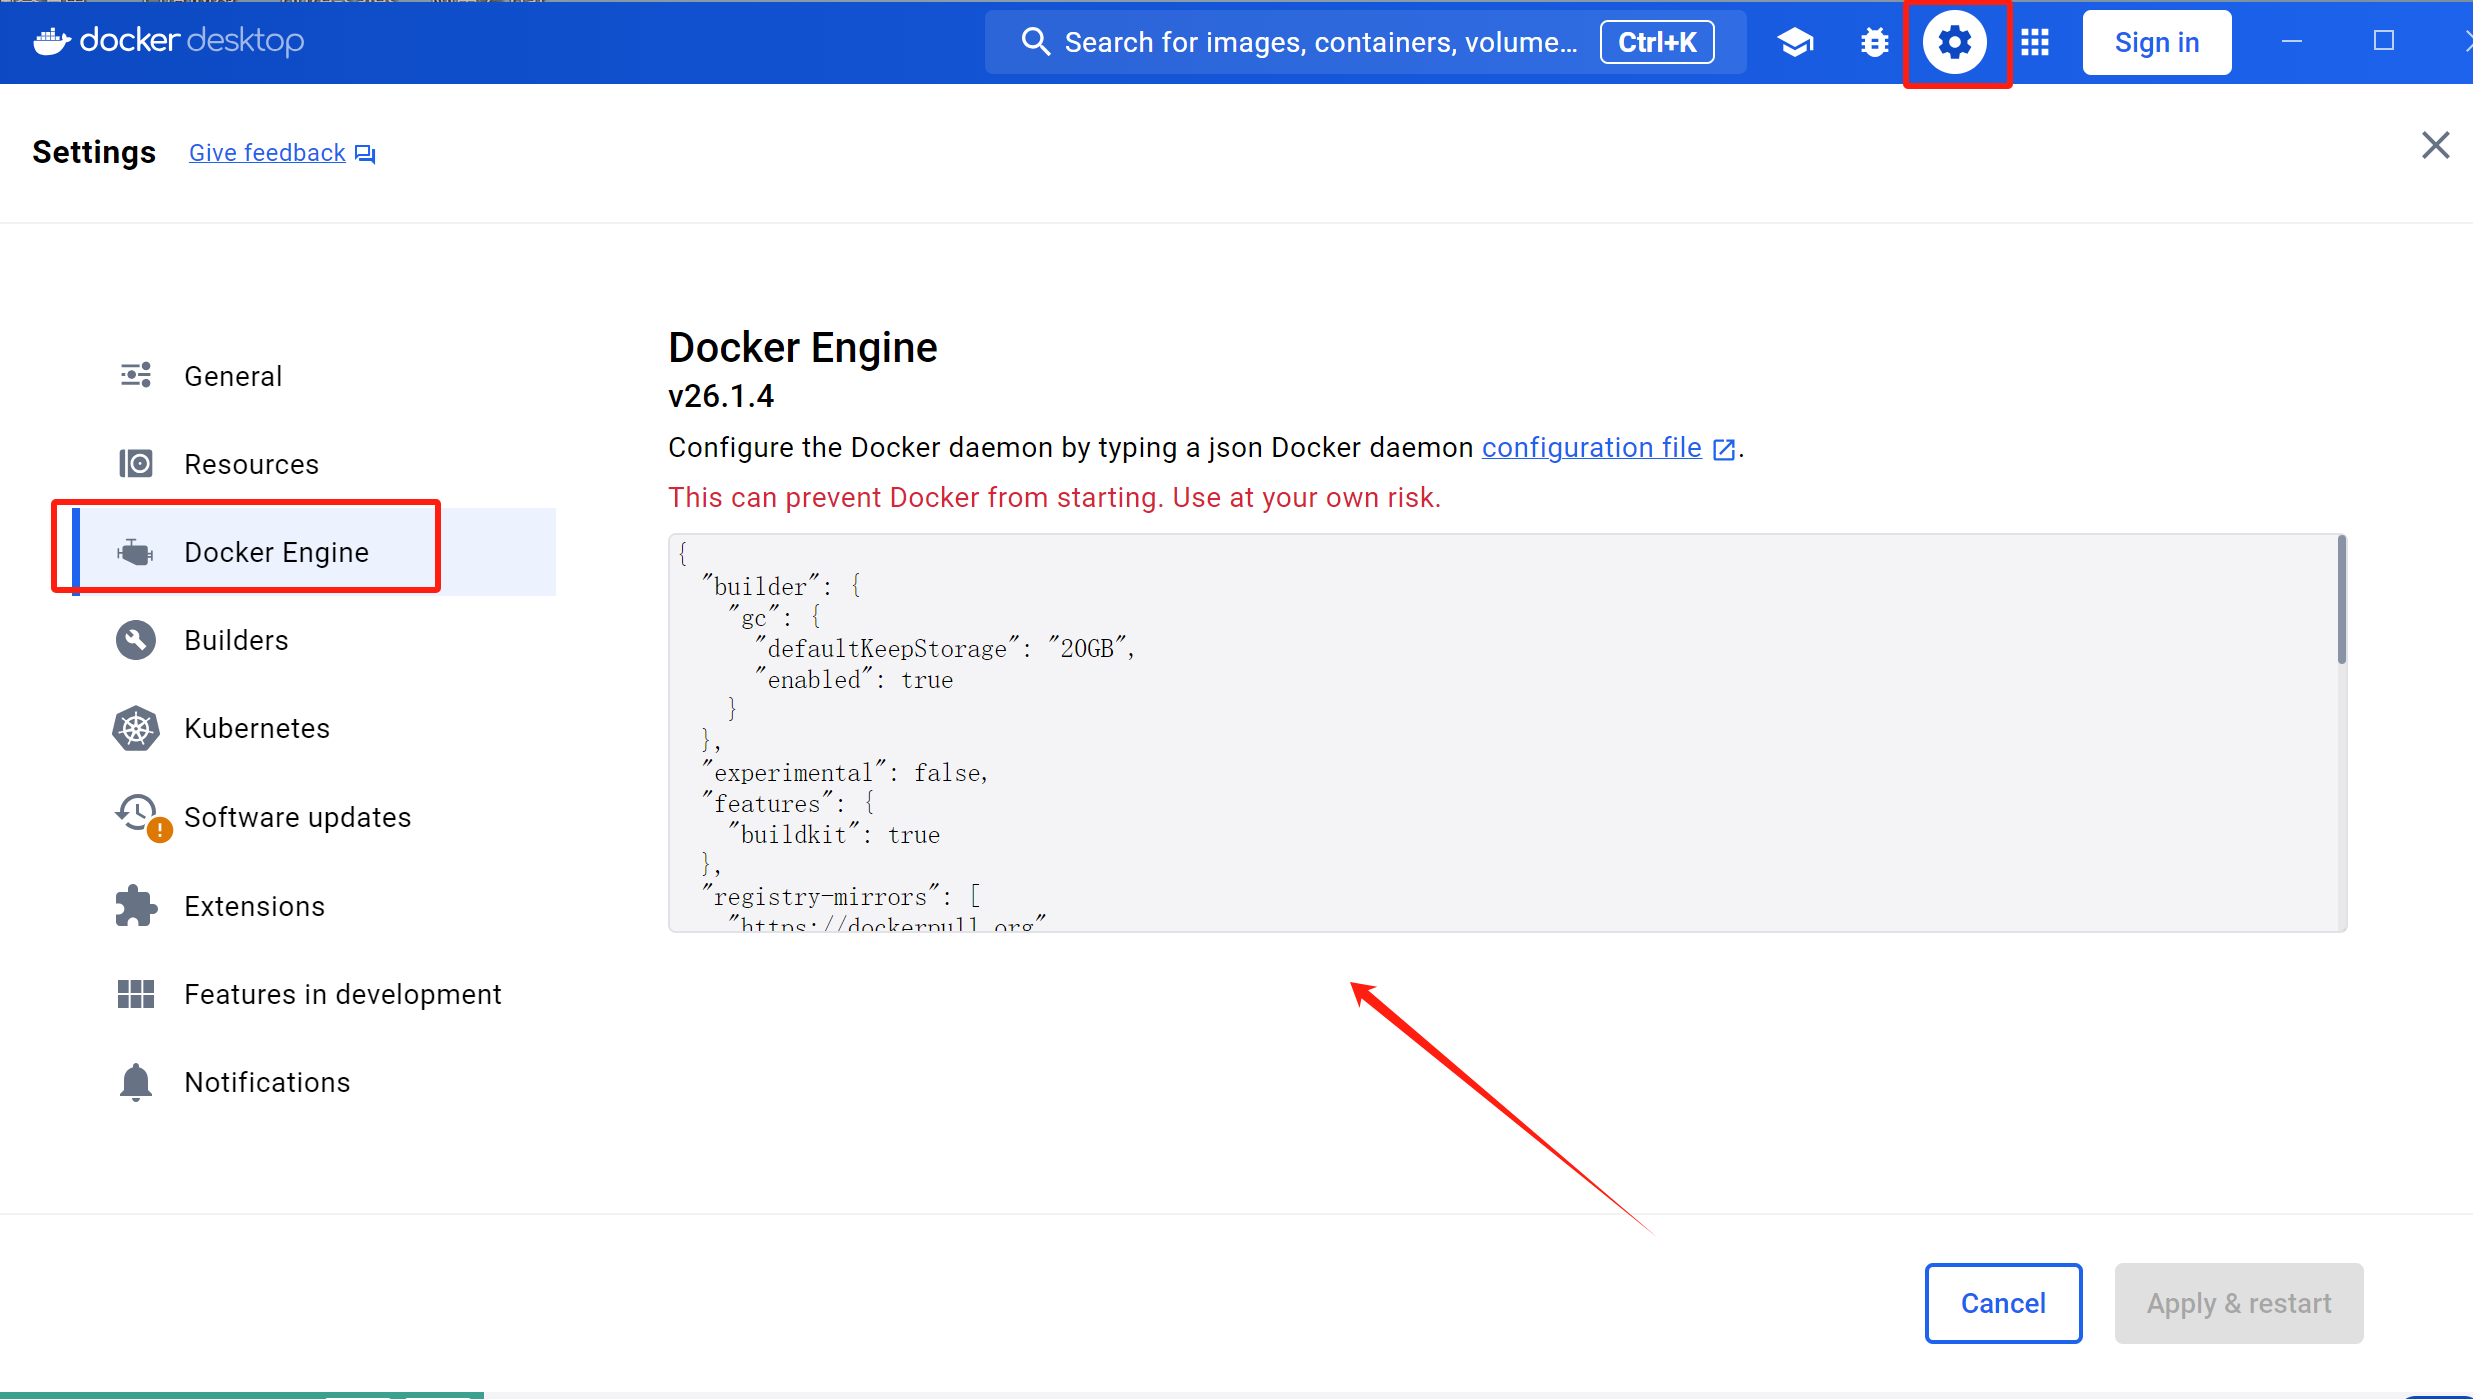Click the Notifications bell icon
This screenshot has width=2473, height=1399.
(136, 1082)
